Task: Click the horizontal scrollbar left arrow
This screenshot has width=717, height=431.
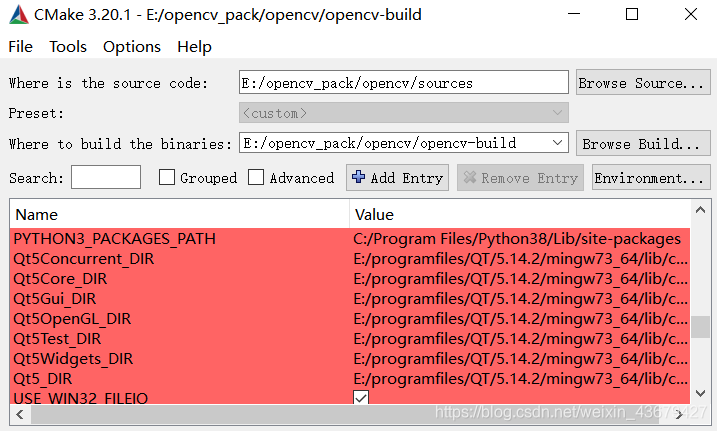Action: pyautogui.click(x=20, y=415)
